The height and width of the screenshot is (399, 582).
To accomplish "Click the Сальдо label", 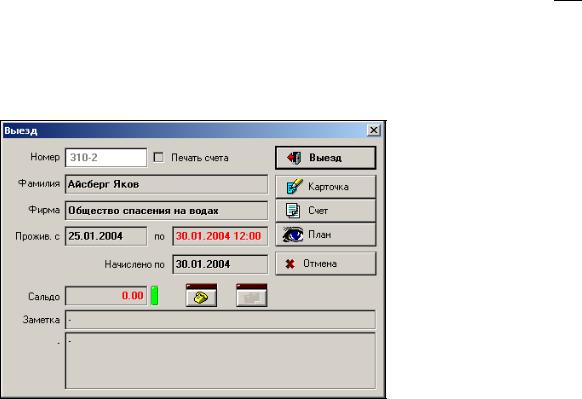I will (x=44, y=297).
